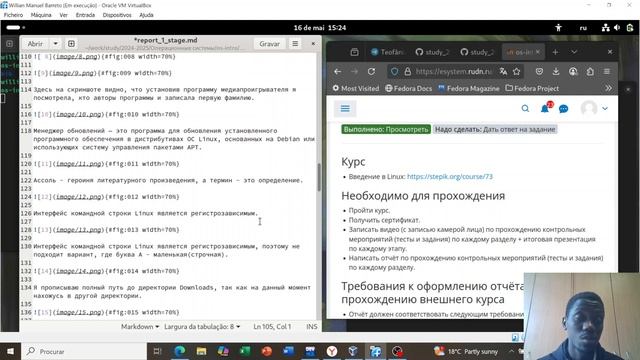640x360 pixels.
Task: Expand the user menu arrow
Action: 605,109
